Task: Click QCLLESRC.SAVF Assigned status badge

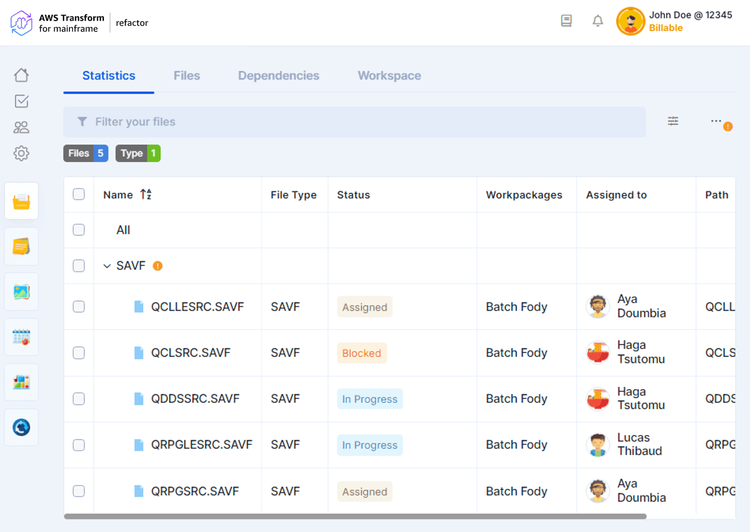Action: [364, 307]
